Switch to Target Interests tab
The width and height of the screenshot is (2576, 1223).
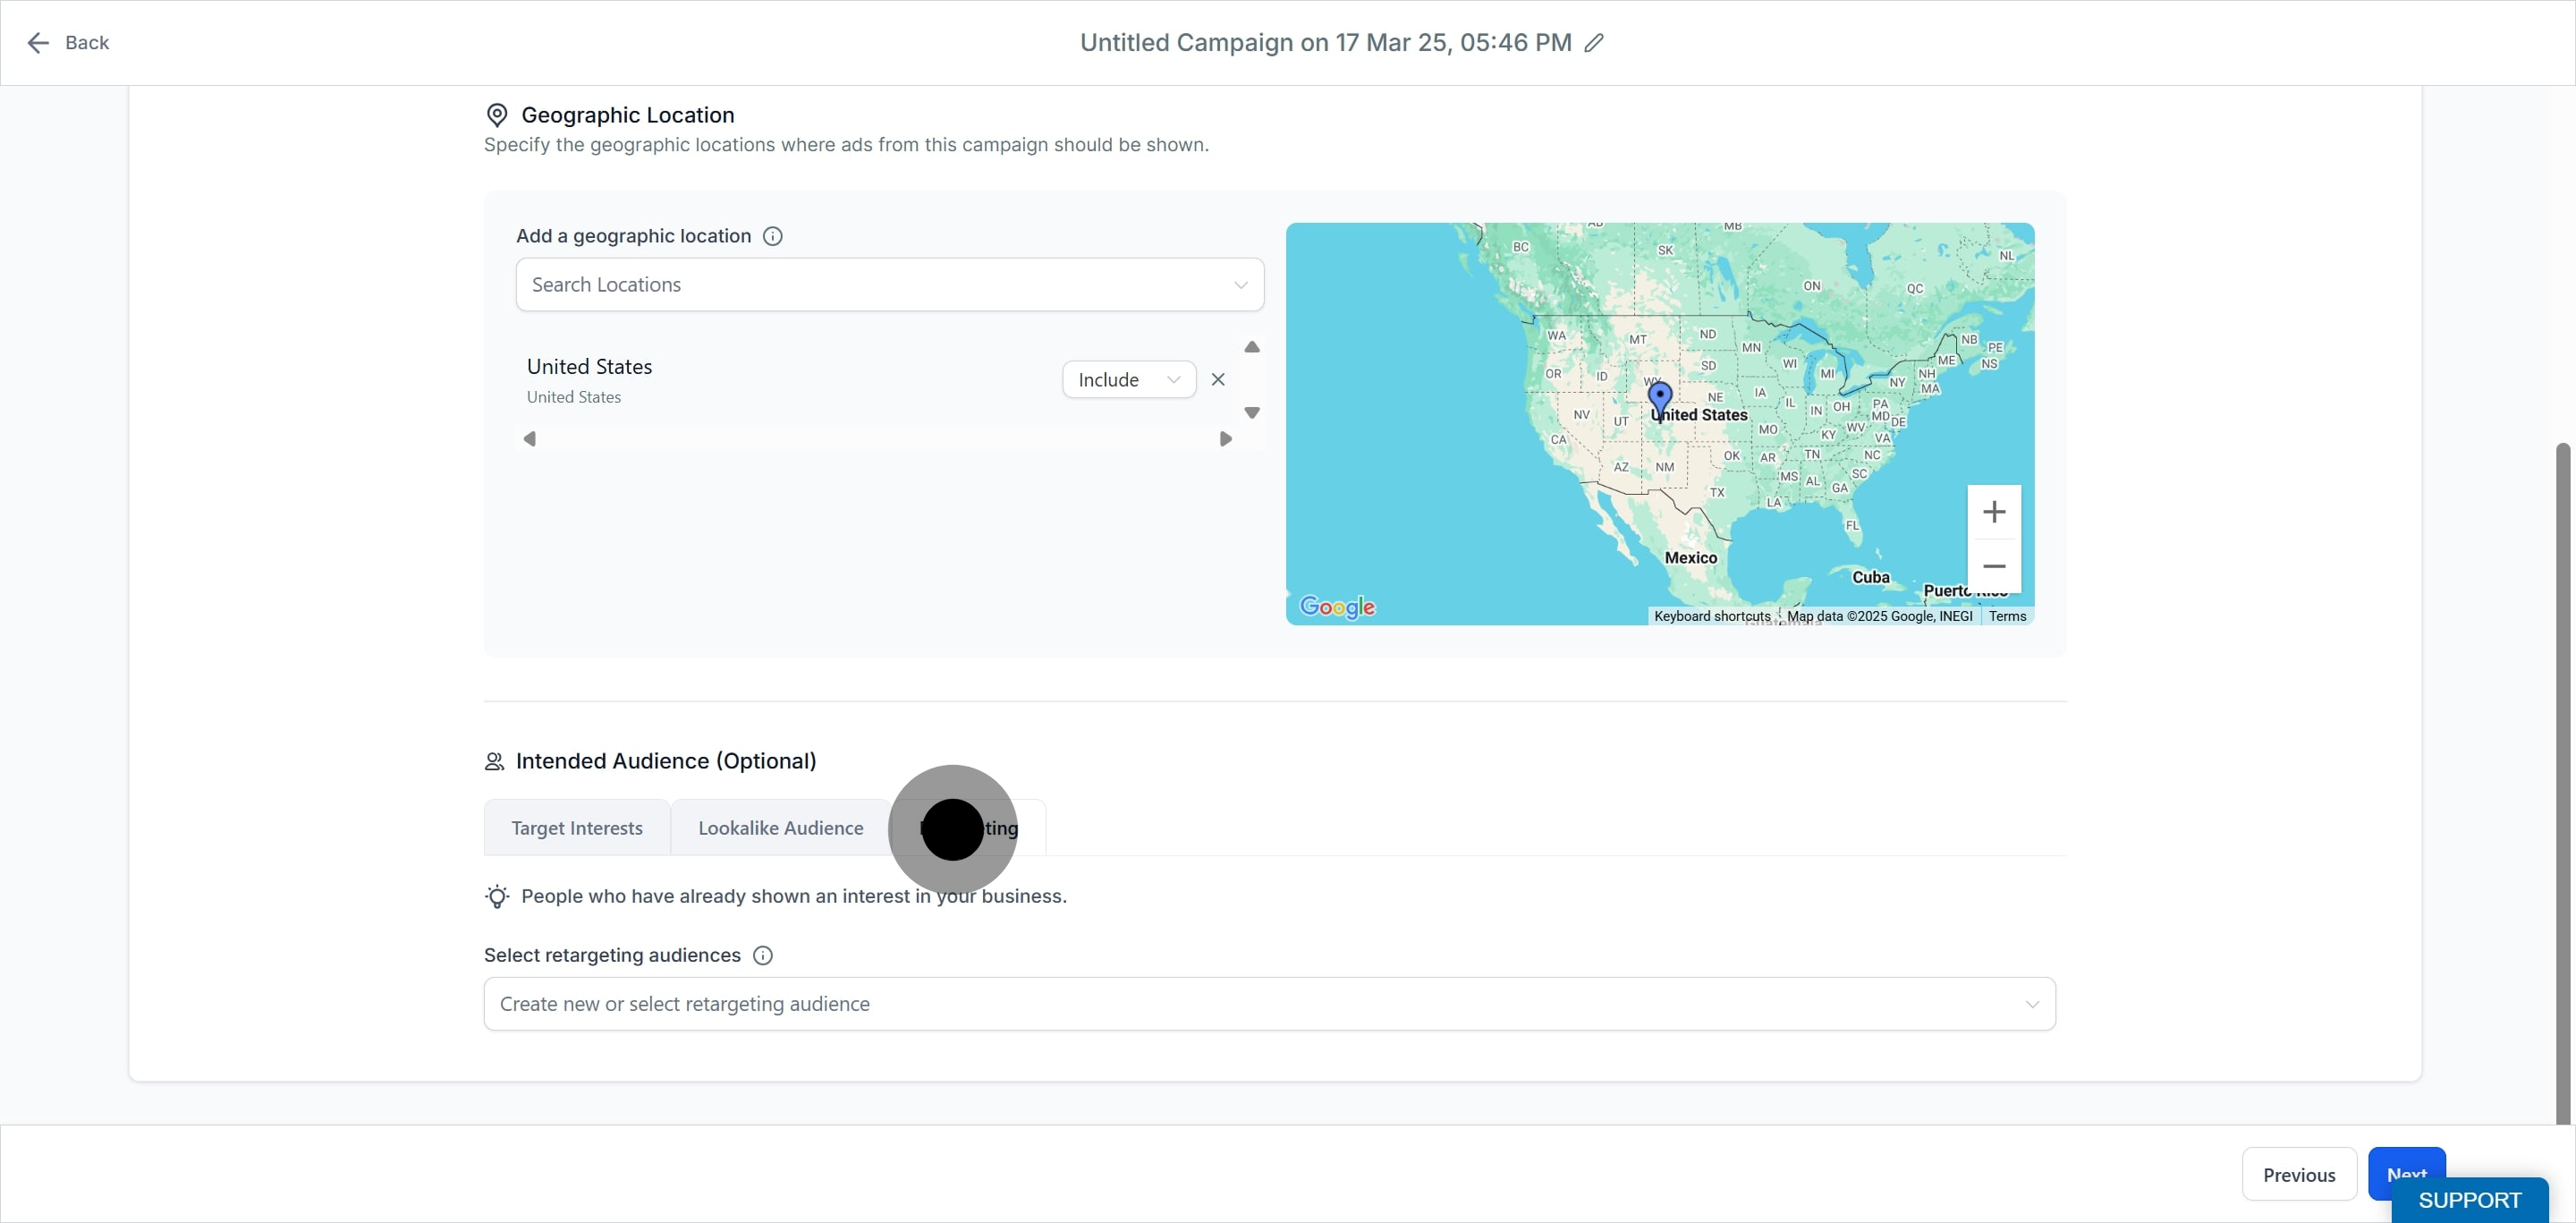tap(576, 828)
